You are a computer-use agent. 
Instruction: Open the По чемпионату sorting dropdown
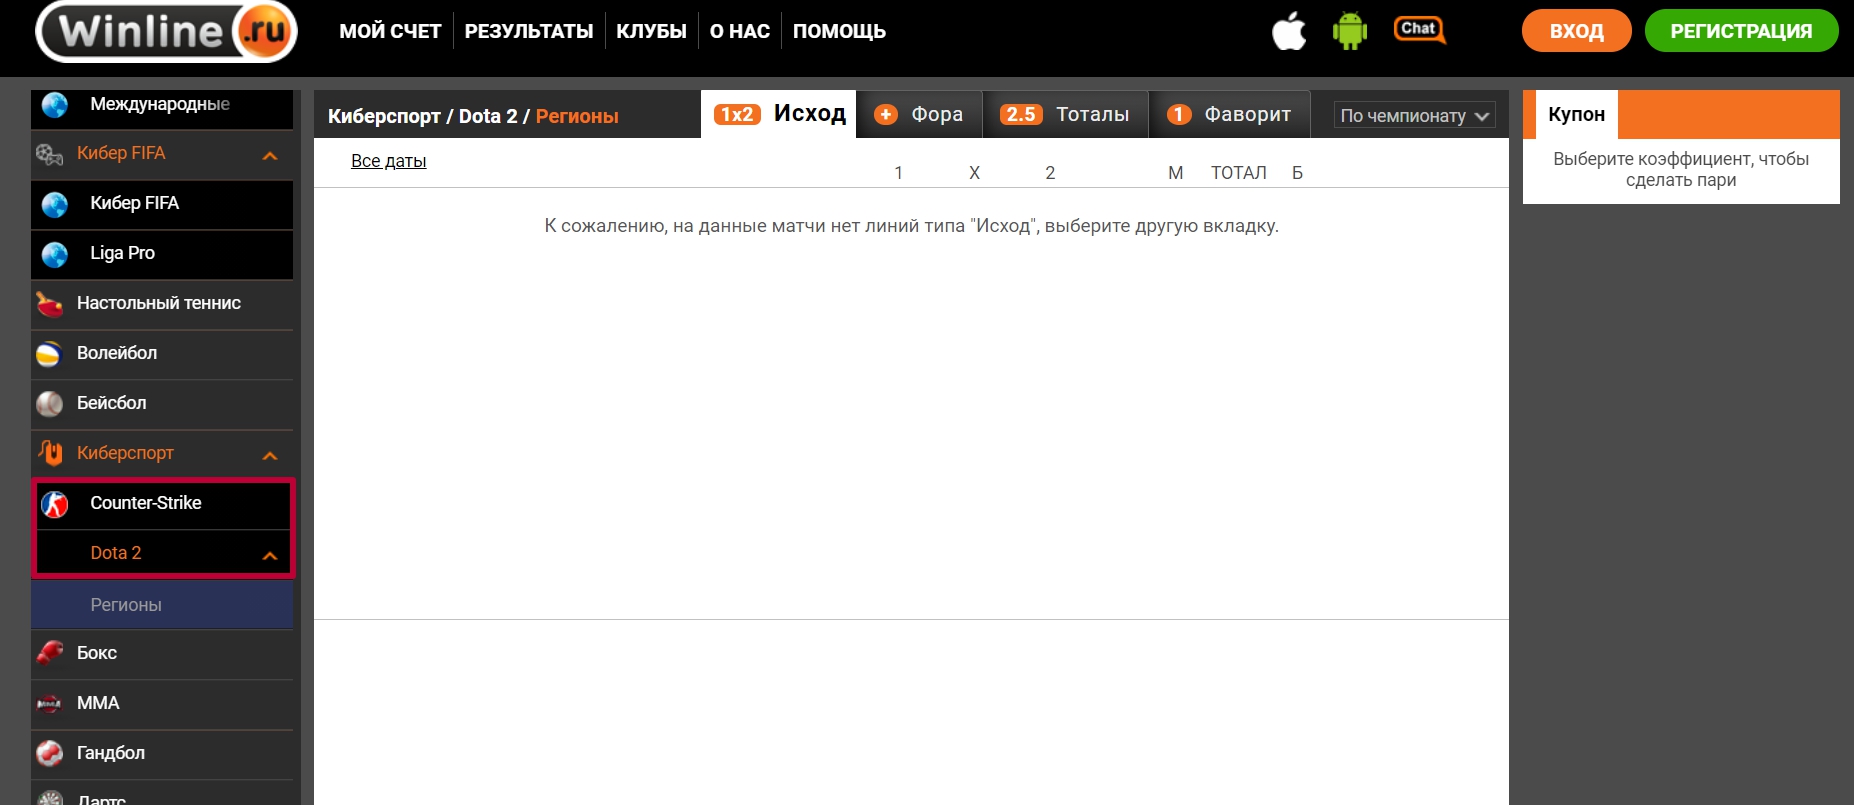point(1414,116)
